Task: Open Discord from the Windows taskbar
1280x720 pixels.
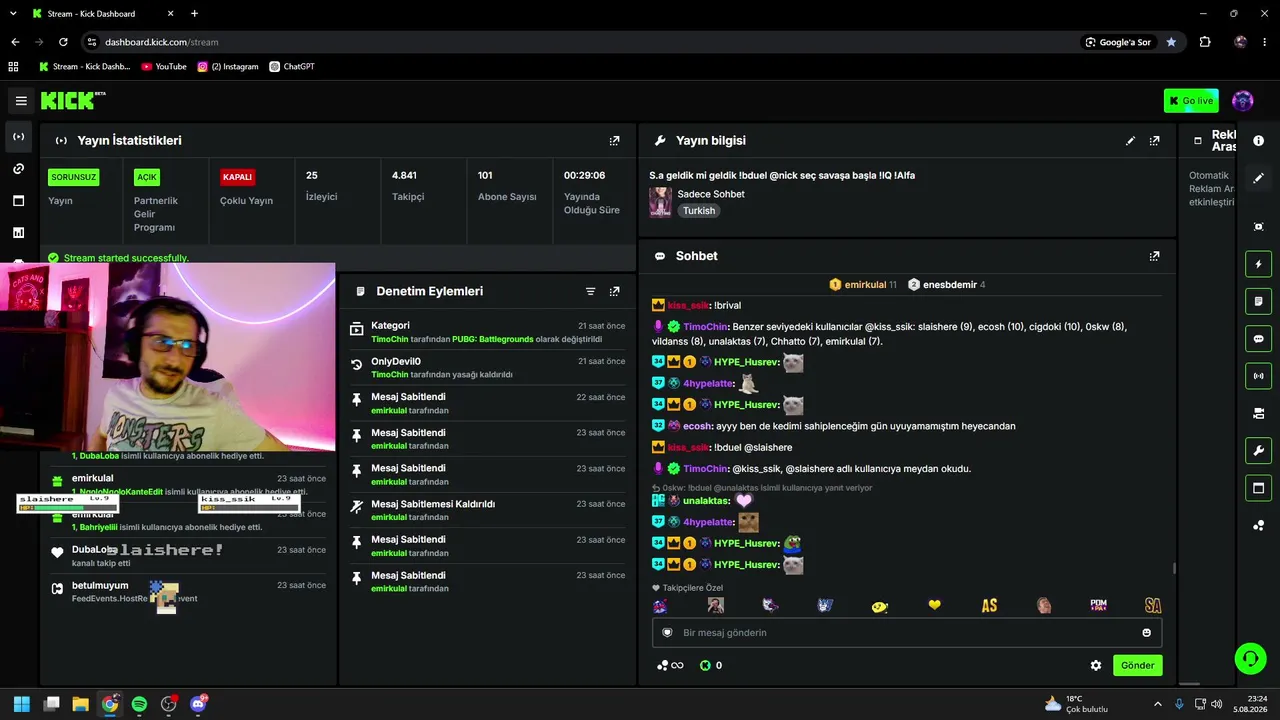Action: pos(198,704)
